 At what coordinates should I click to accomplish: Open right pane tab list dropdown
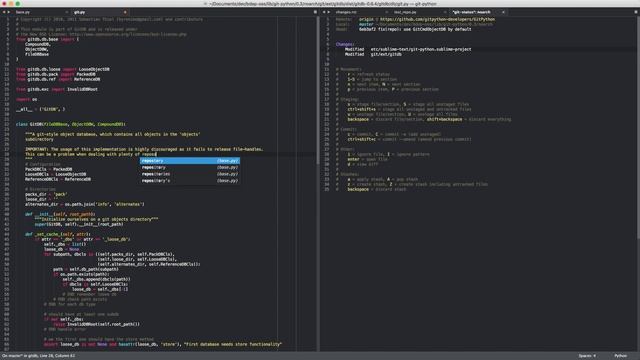point(636,12)
